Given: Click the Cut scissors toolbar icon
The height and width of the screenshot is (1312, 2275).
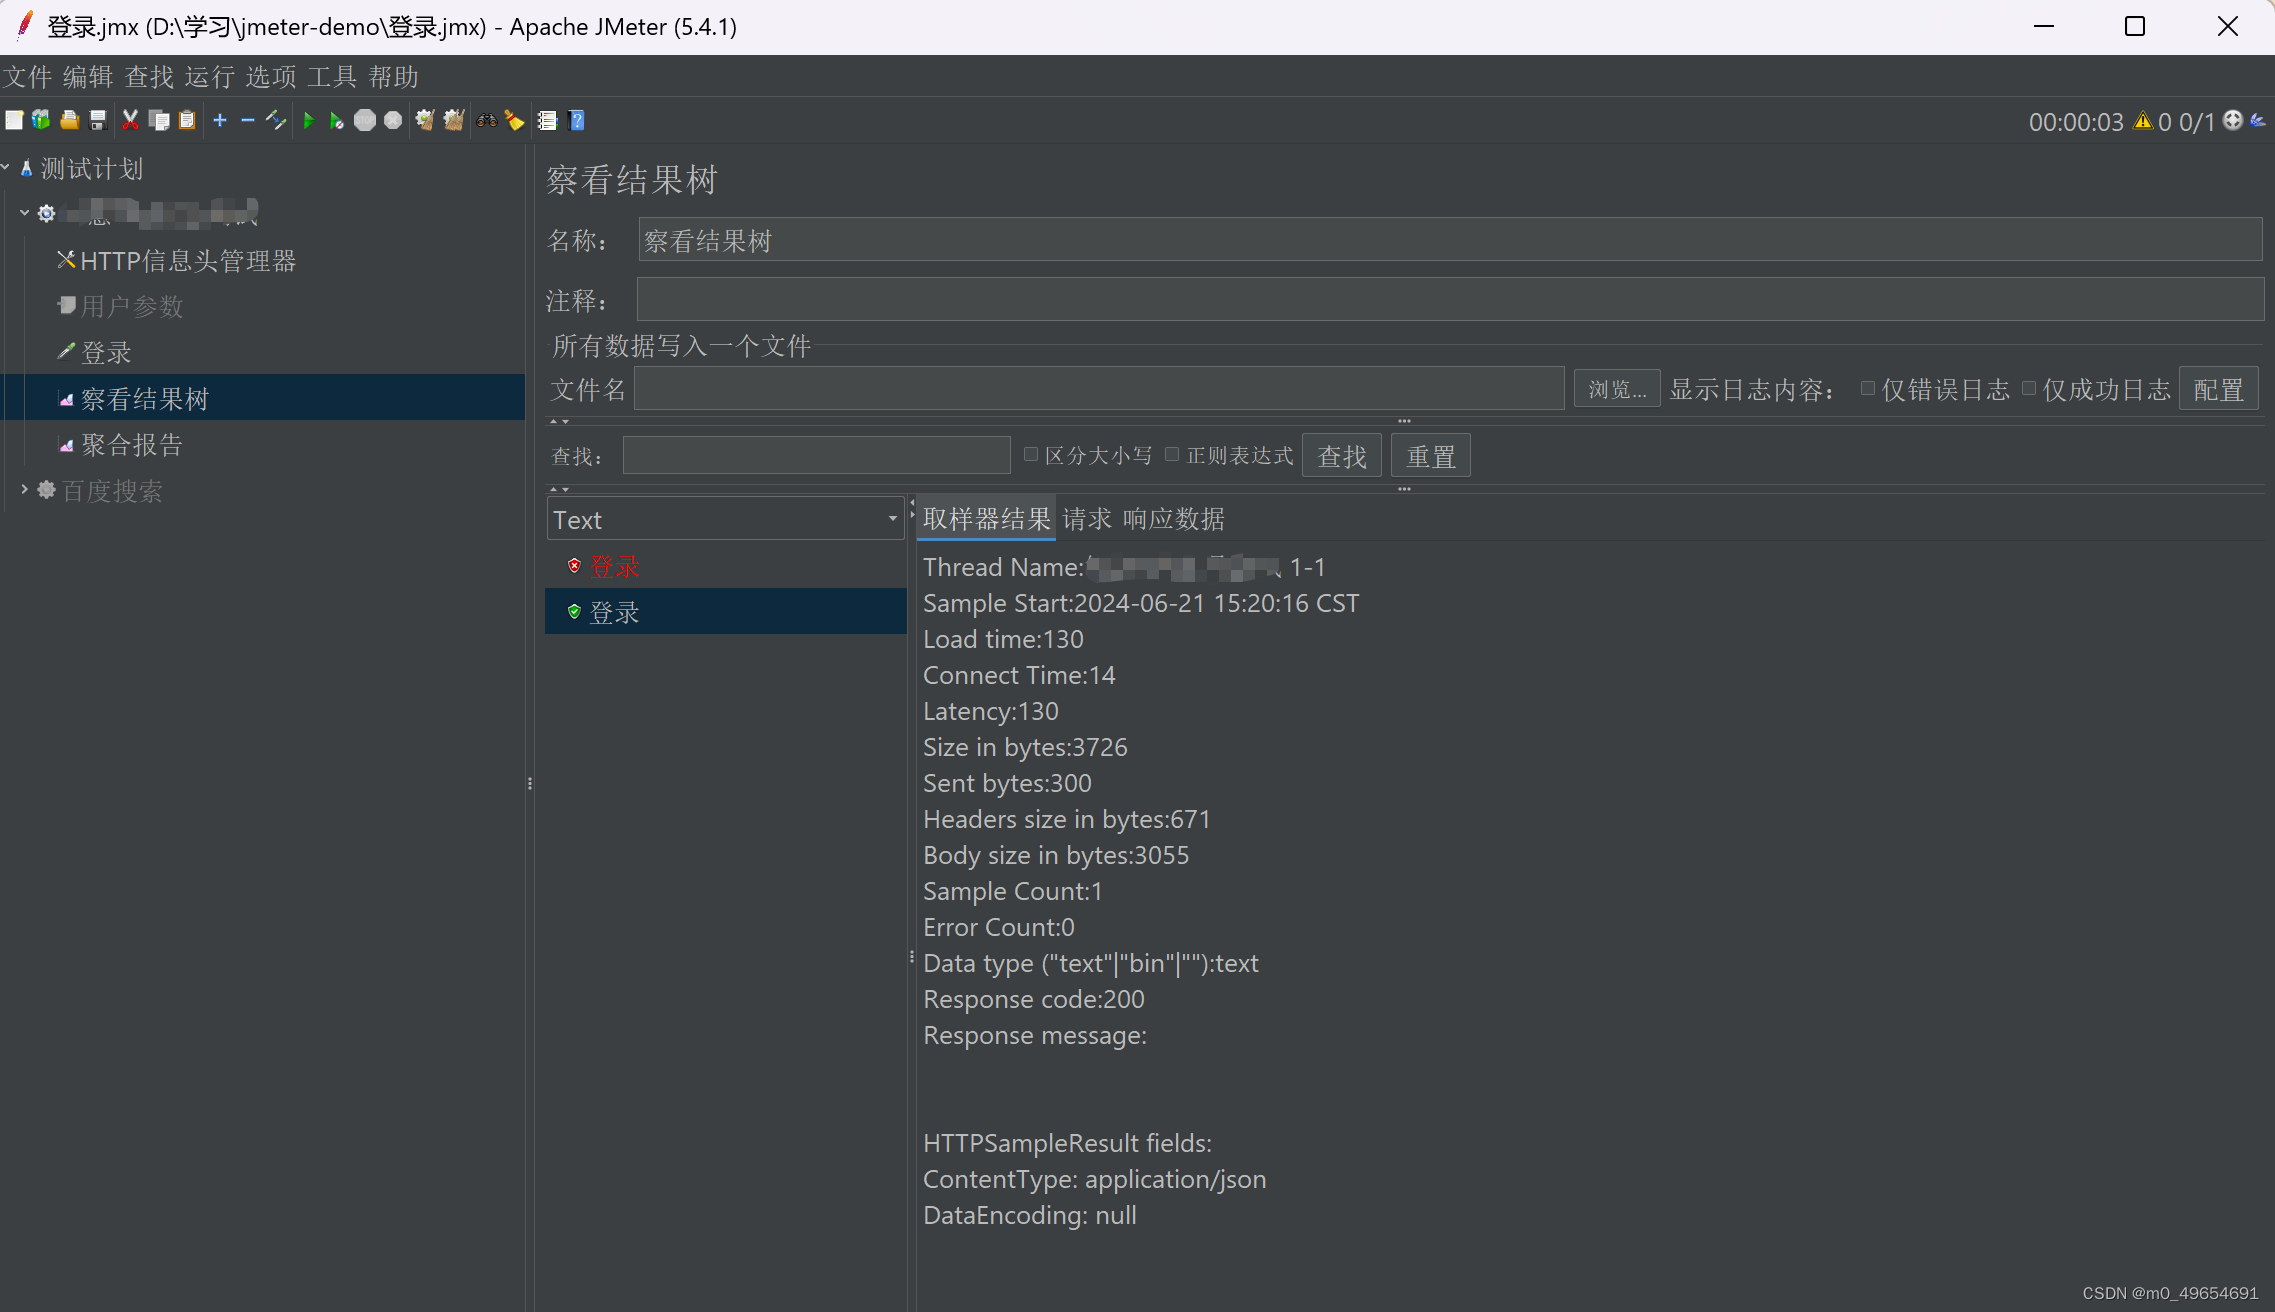Looking at the screenshot, I should click(130, 121).
